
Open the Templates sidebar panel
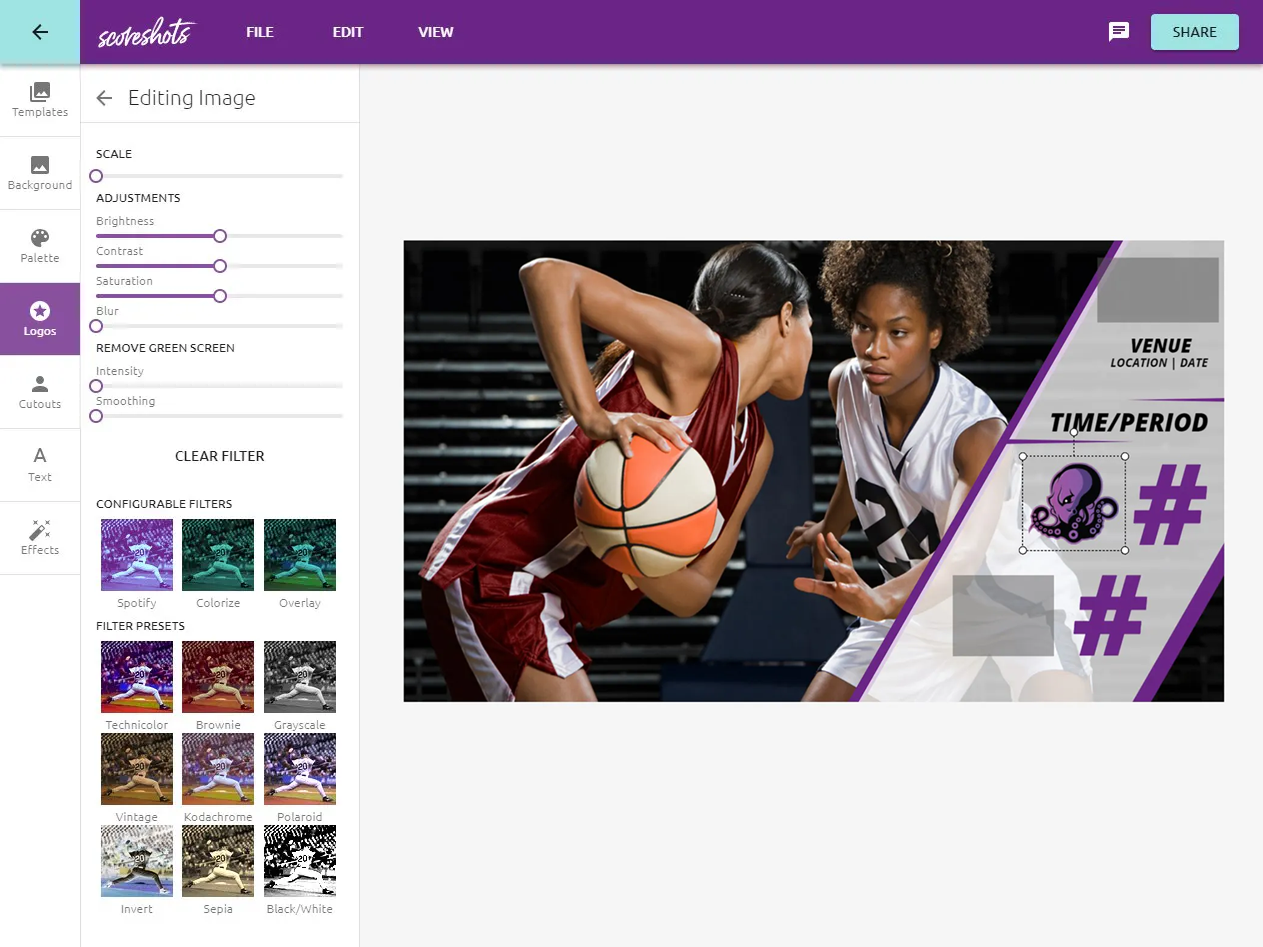tap(40, 100)
